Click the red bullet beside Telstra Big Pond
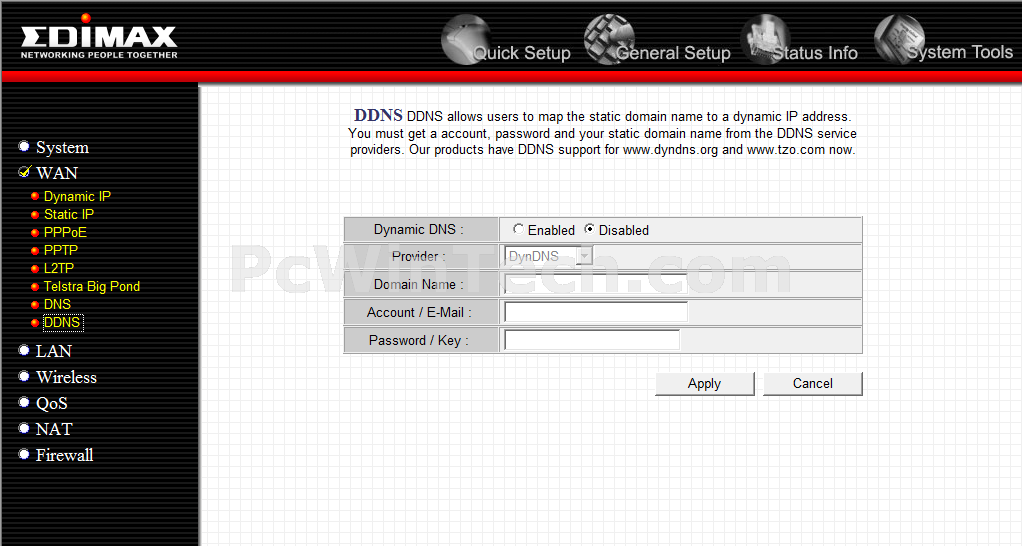Viewport: 1022px width, 546px height. pyautogui.click(x=35, y=287)
